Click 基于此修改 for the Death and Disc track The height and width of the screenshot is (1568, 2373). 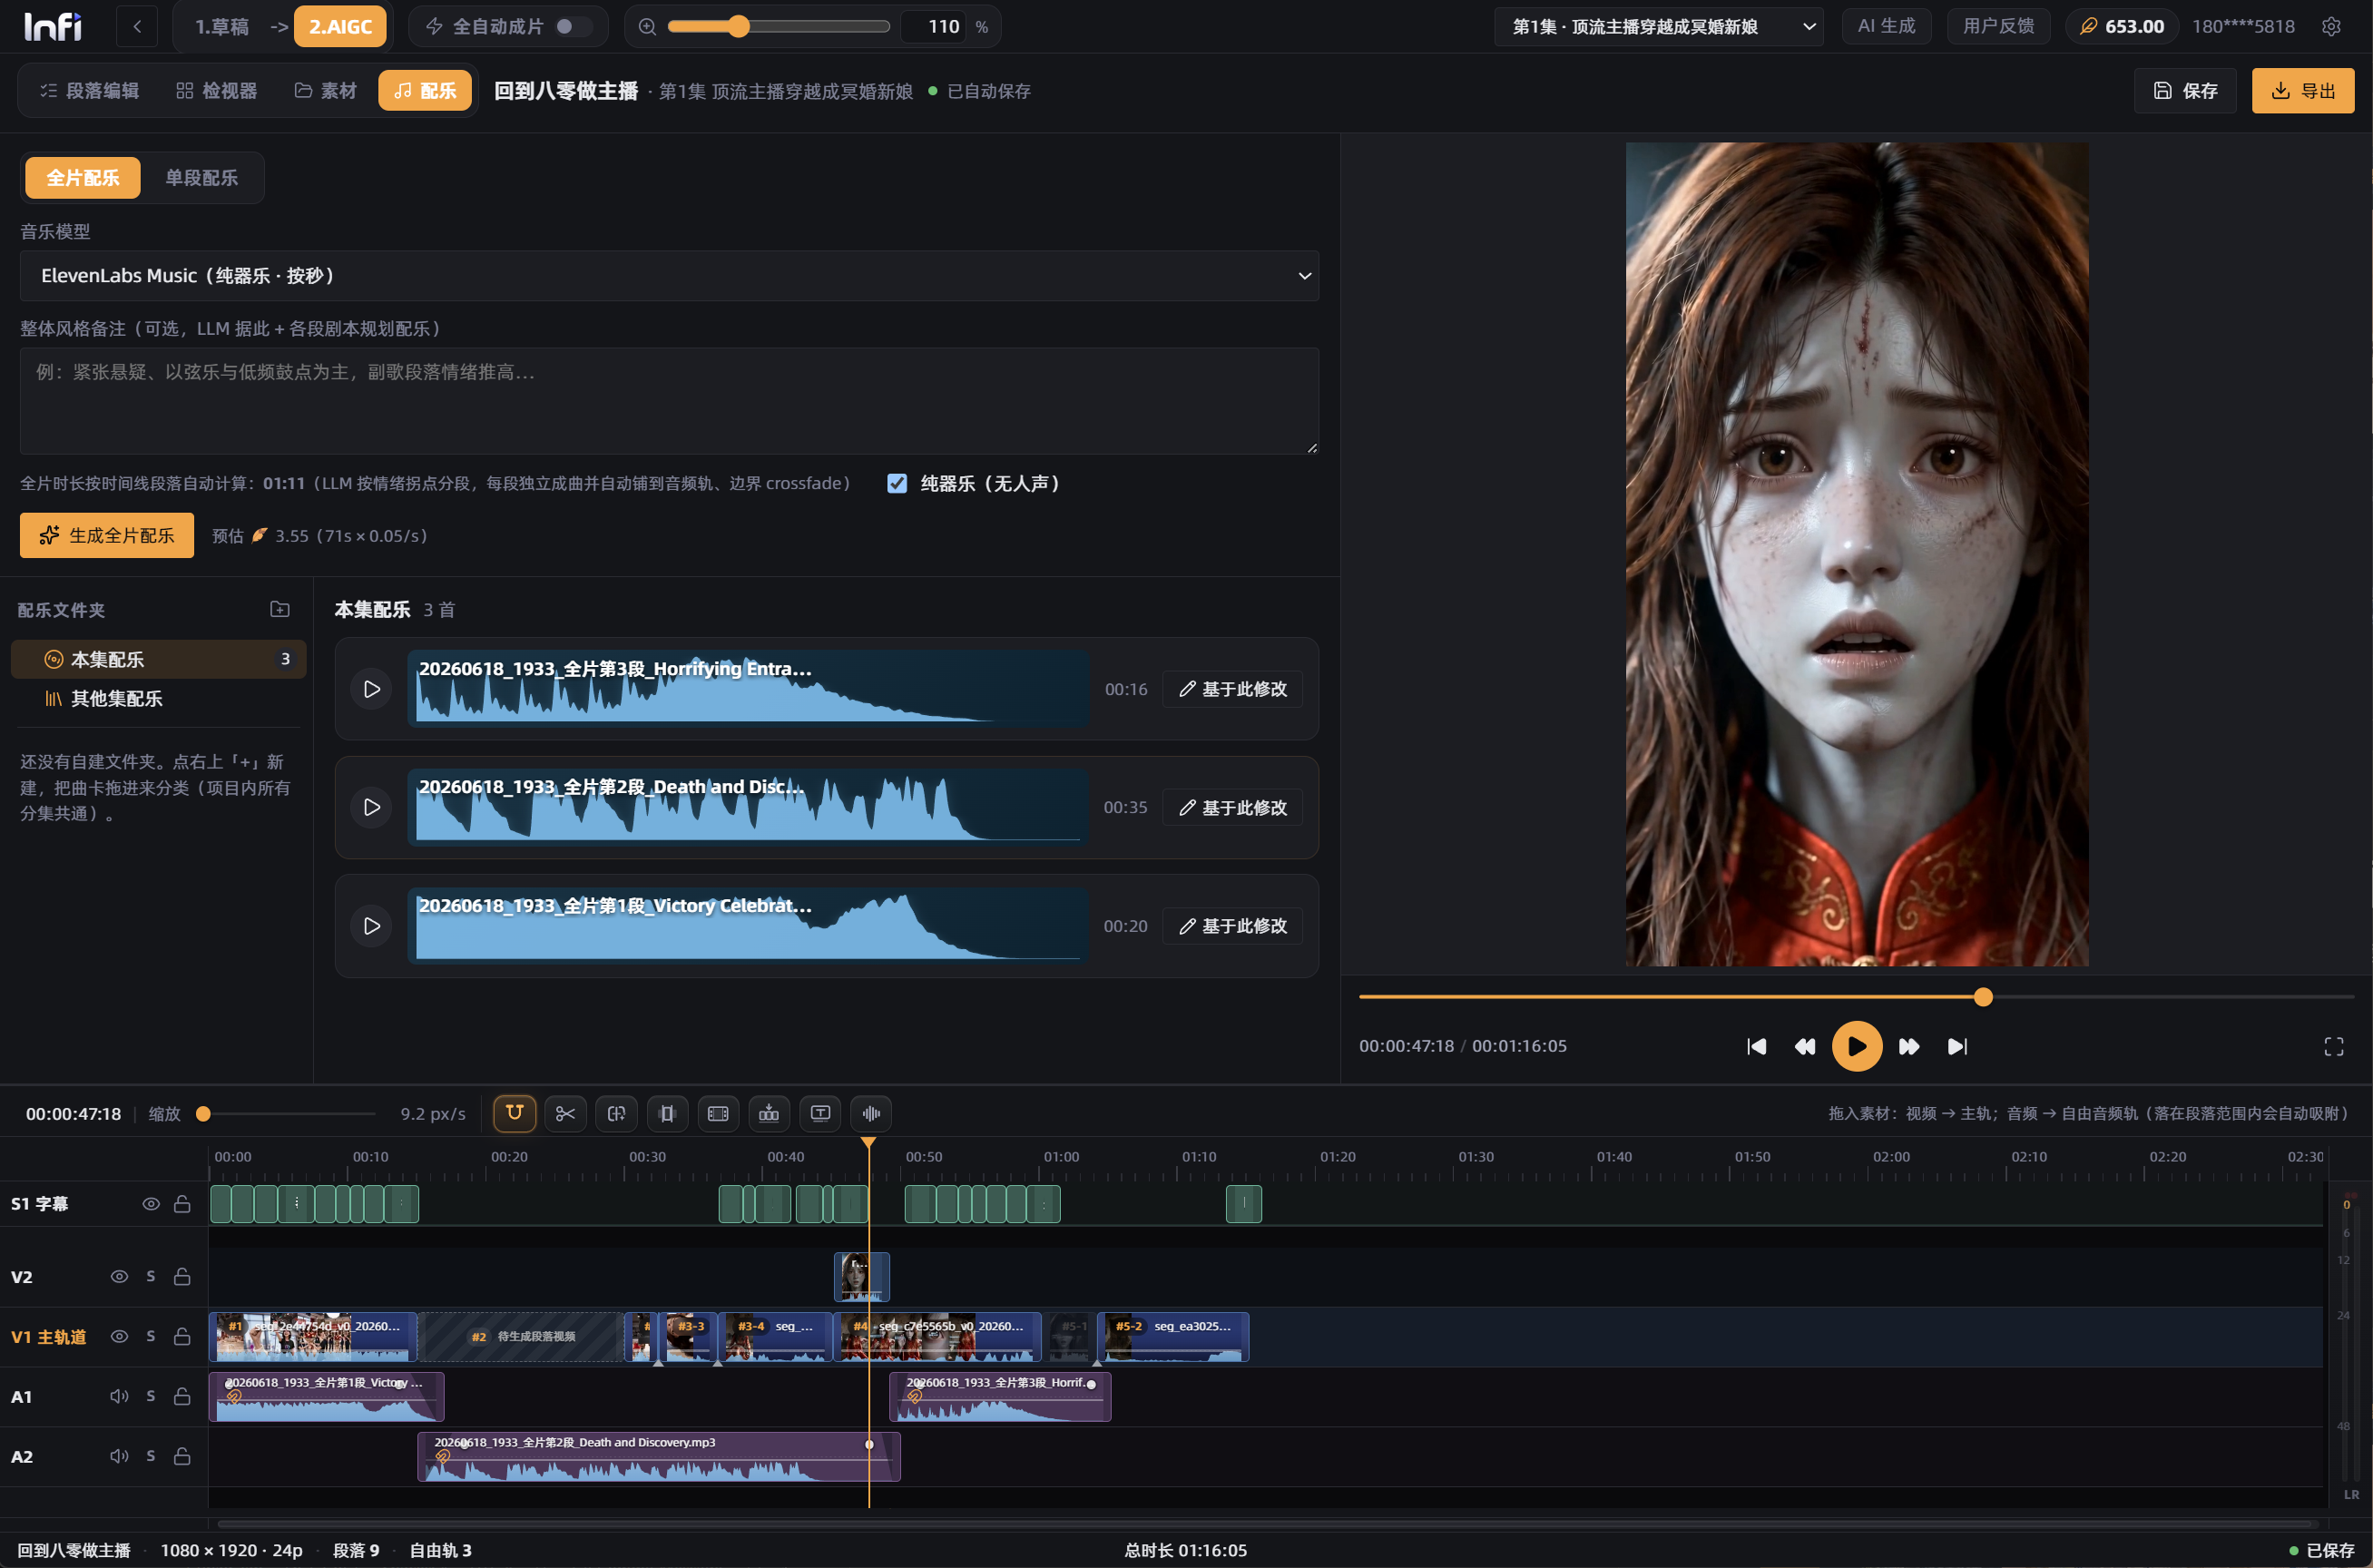pyautogui.click(x=1232, y=807)
